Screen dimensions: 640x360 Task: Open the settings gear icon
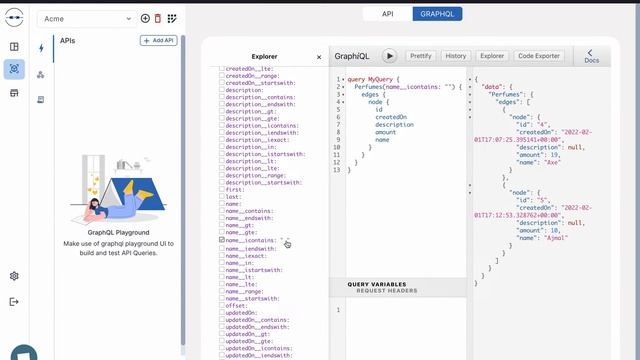14,276
